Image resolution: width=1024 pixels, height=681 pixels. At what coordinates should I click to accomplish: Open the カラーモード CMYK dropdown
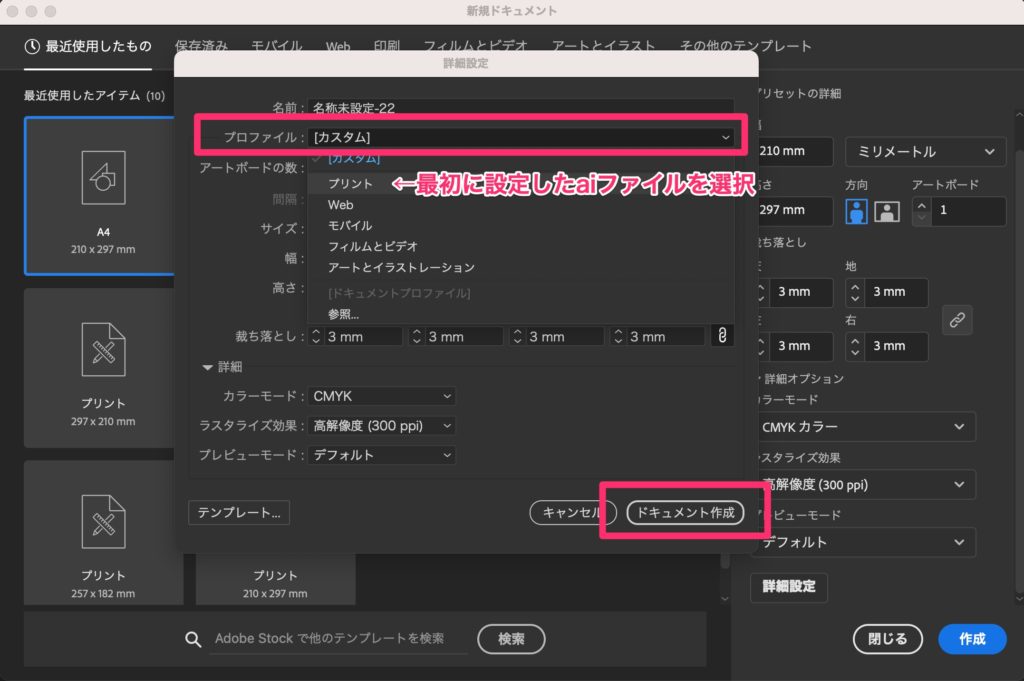381,396
